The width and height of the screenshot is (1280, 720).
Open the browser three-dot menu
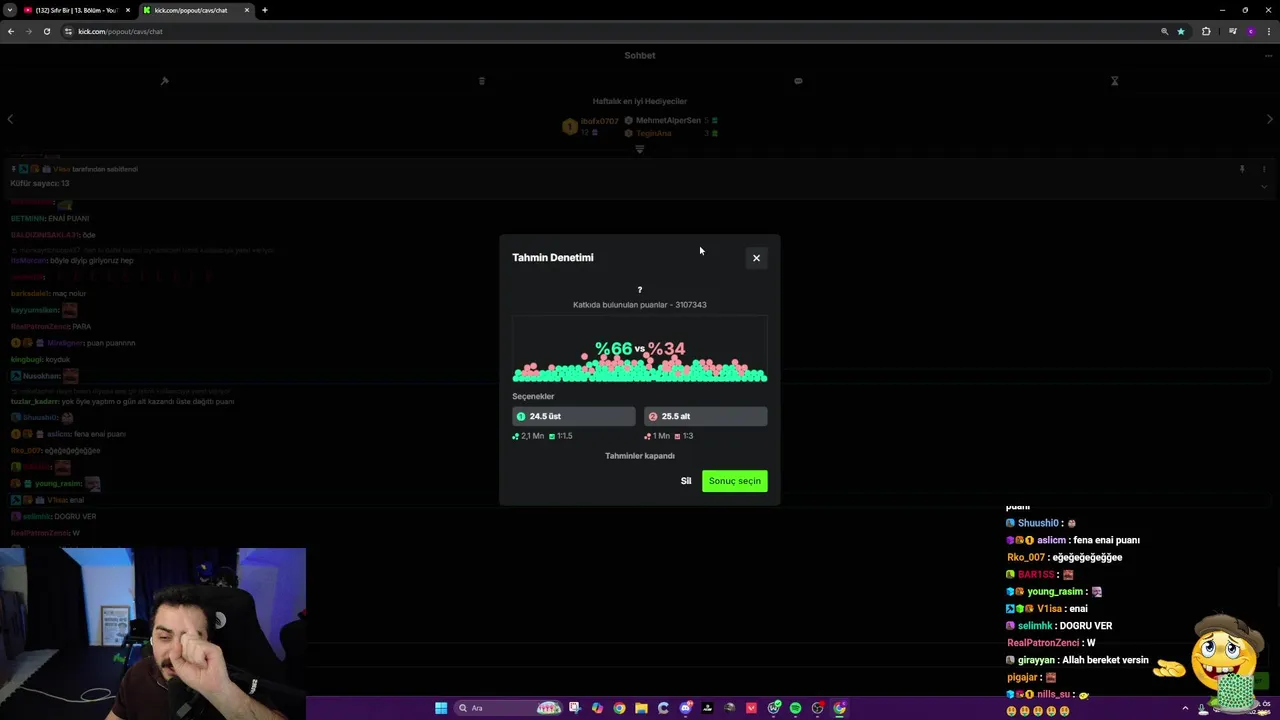[1269, 31]
